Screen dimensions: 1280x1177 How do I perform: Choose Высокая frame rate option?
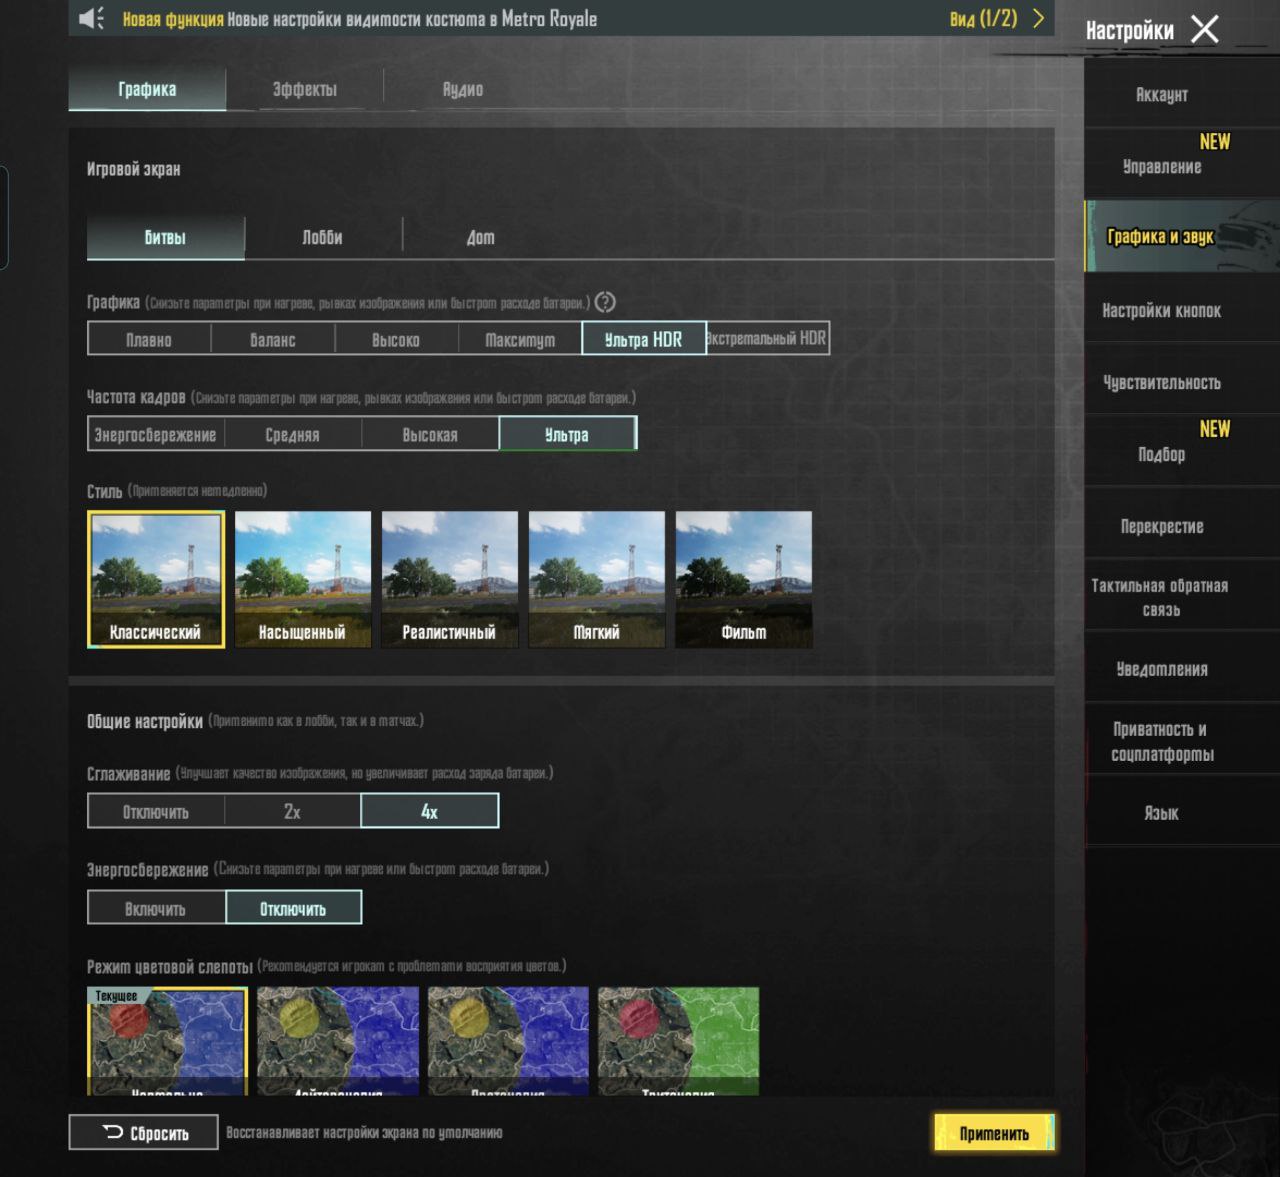(430, 434)
